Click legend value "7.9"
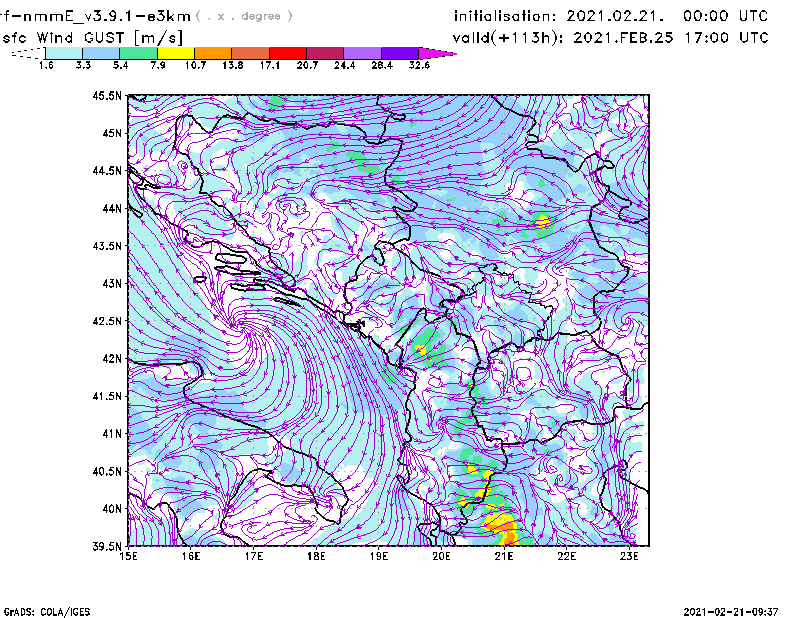The image size is (800, 618). (158, 65)
